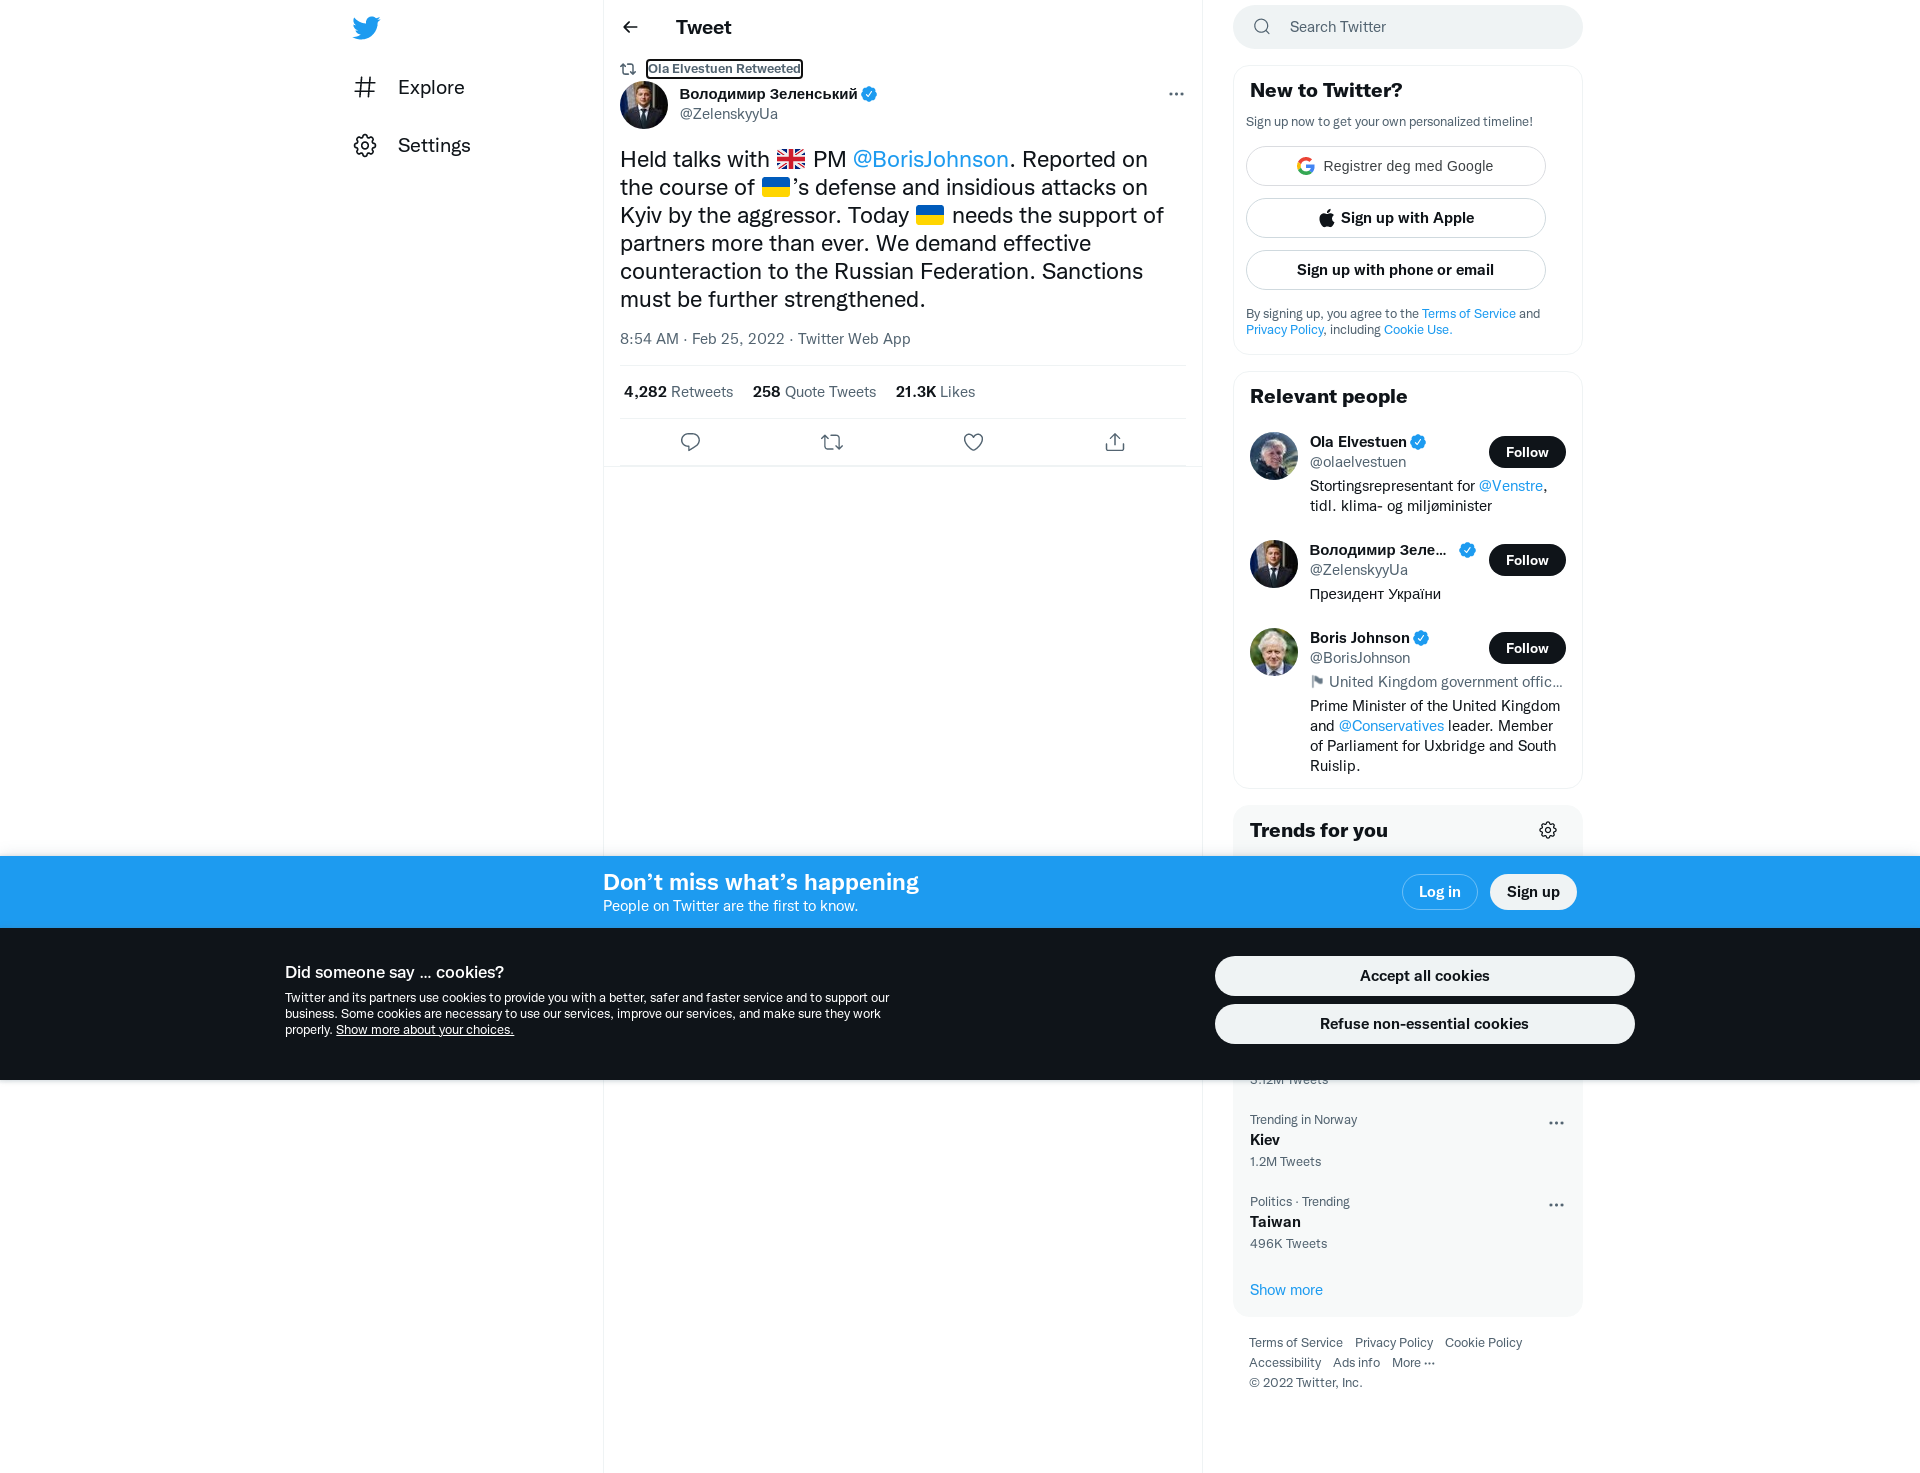Click the reply speech bubble icon
1920x1473 pixels.
(x=690, y=442)
